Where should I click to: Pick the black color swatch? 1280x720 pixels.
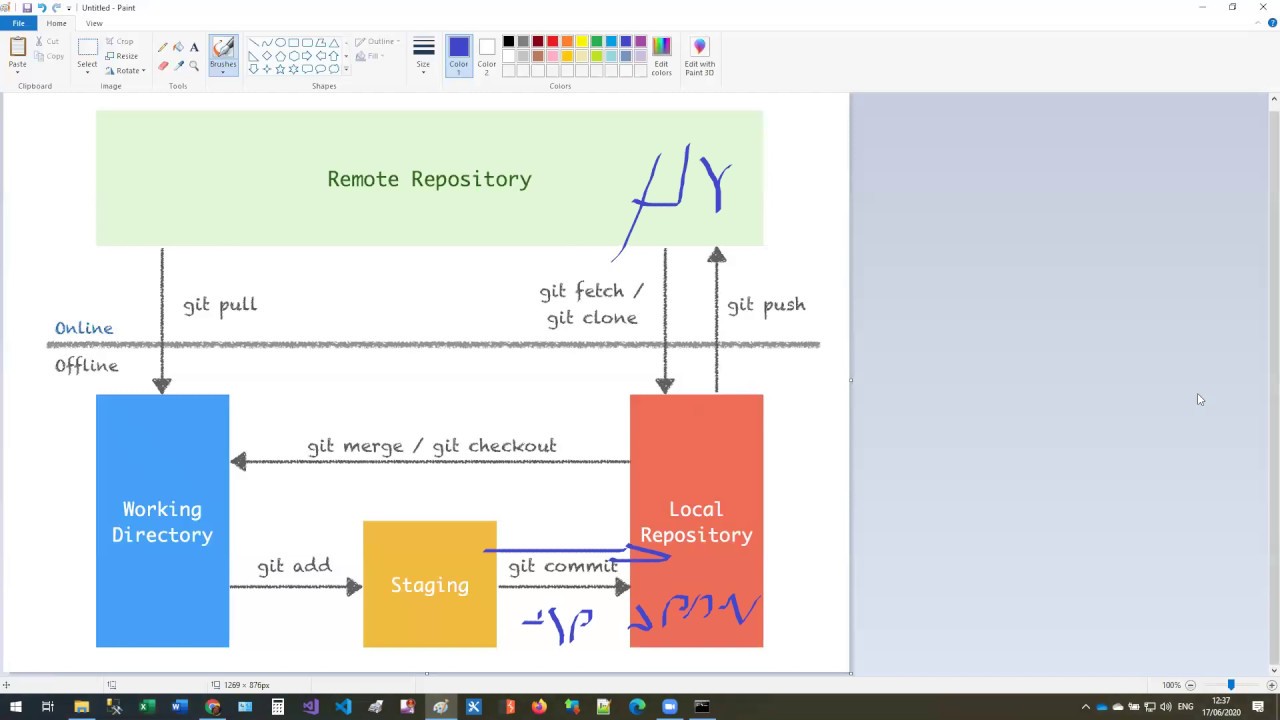click(508, 41)
